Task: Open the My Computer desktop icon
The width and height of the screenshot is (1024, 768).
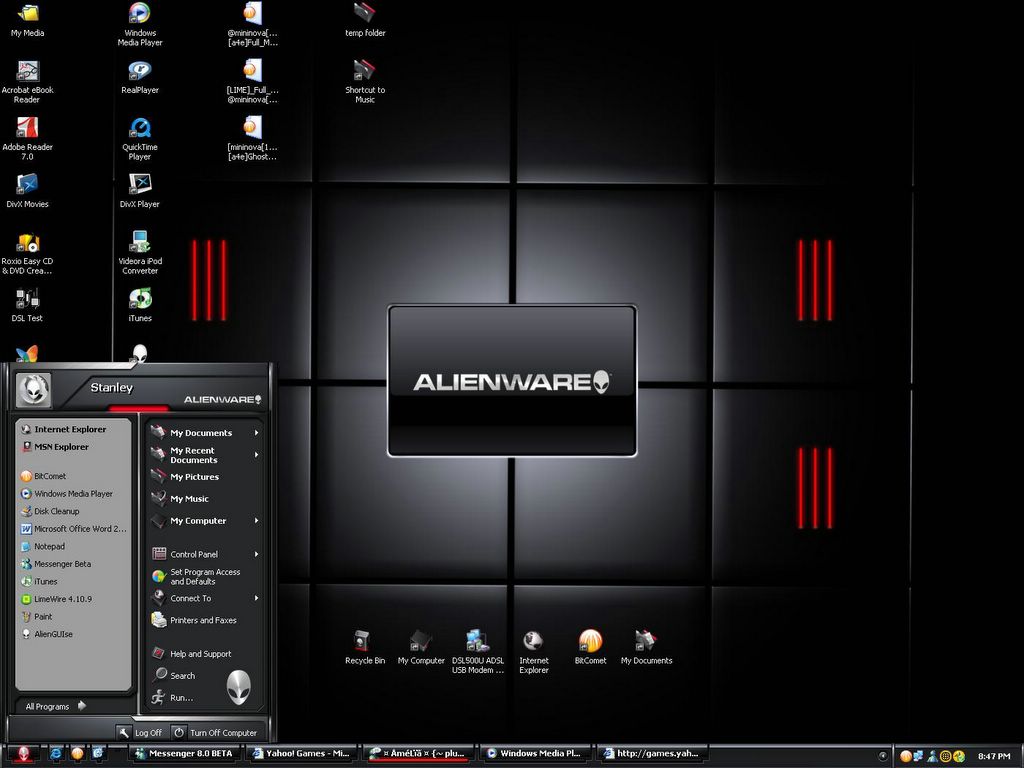Action: [421, 647]
